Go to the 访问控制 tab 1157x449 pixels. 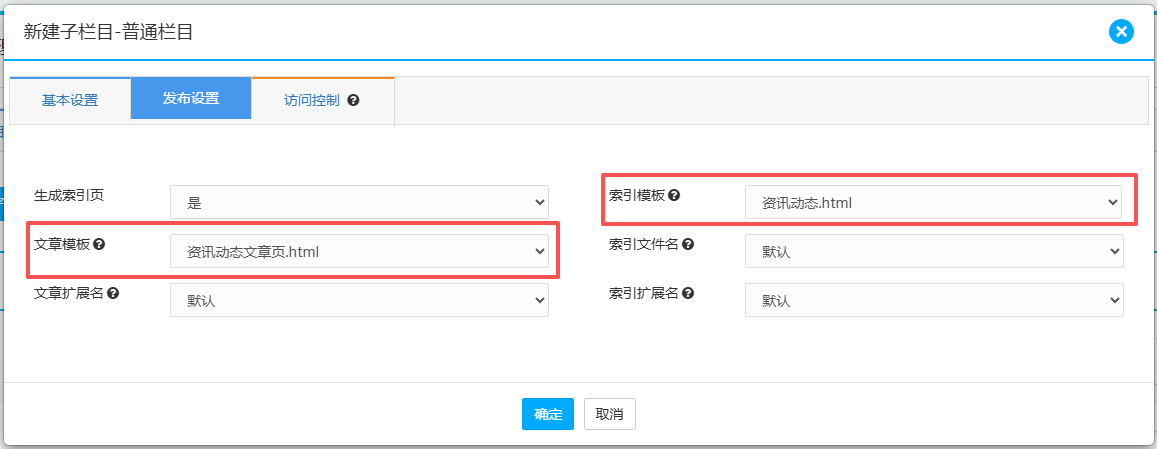[x=312, y=101]
